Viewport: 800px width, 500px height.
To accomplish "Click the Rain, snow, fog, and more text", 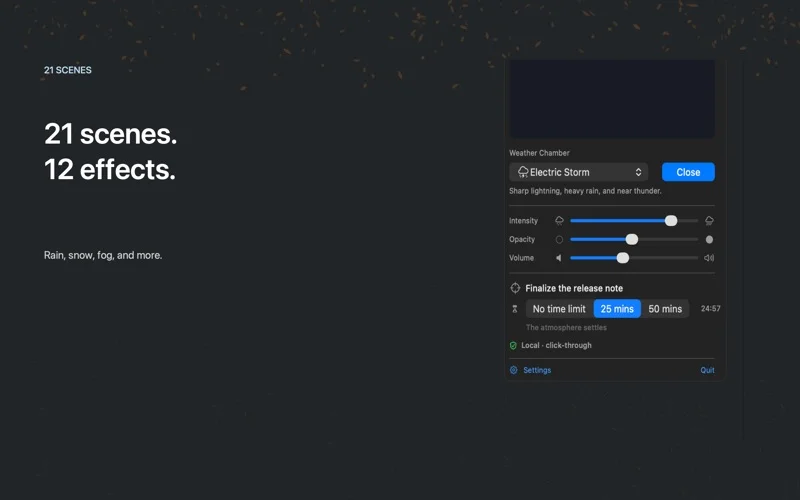I will click(103, 255).
